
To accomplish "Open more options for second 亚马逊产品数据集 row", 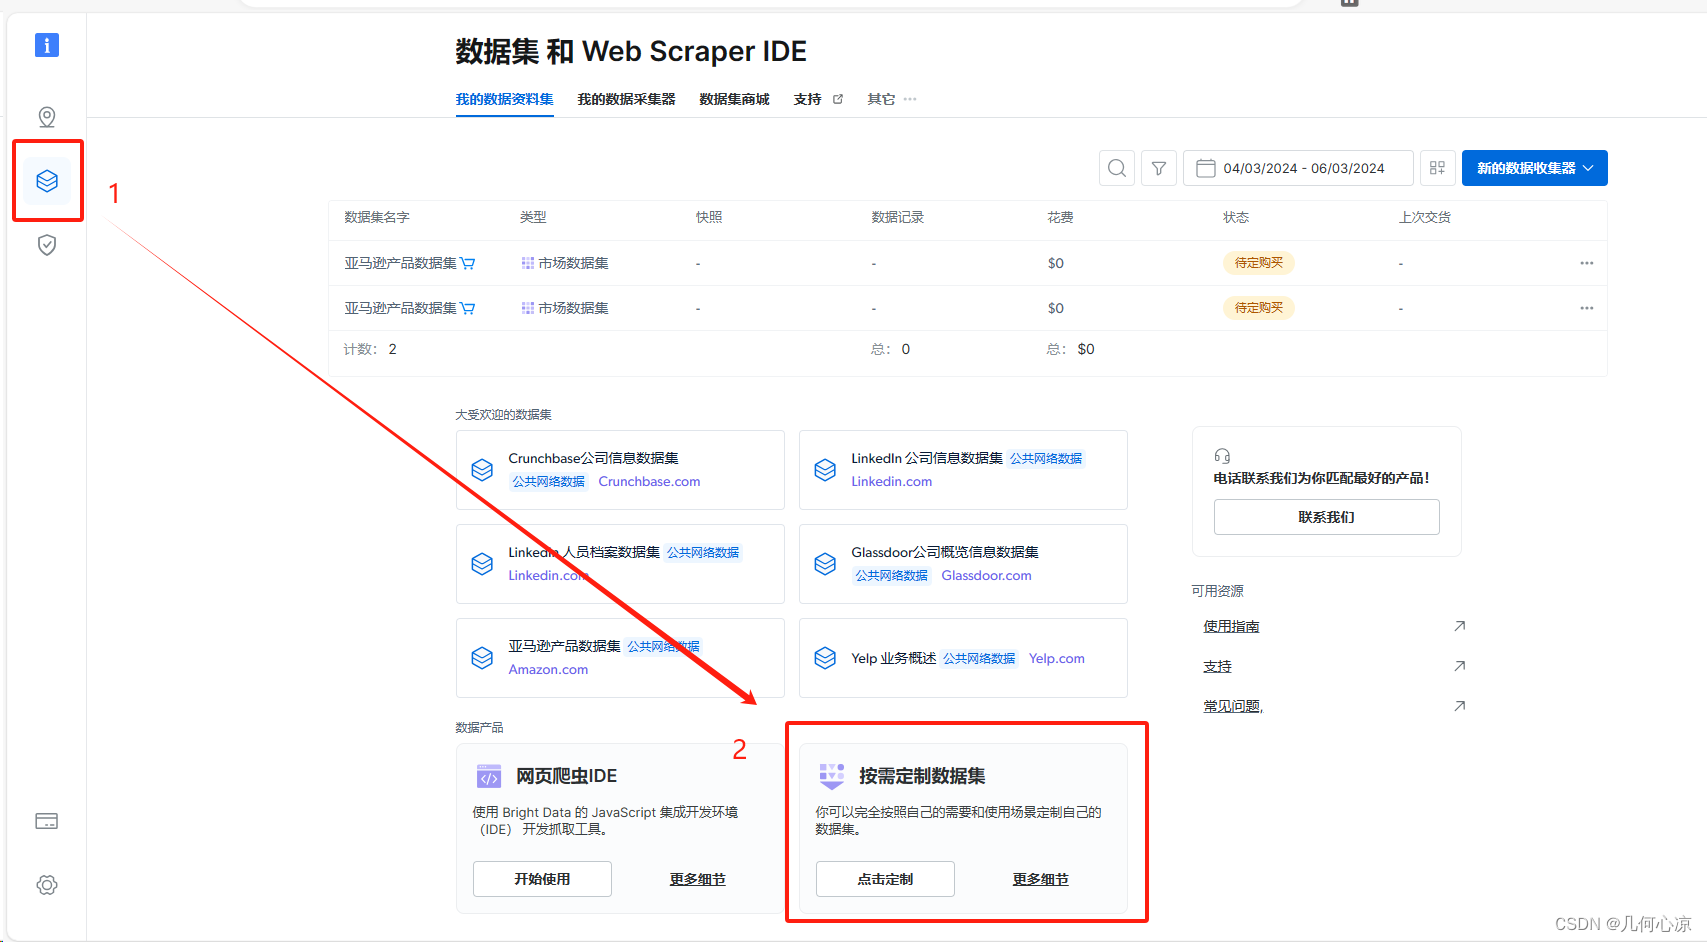I will pyautogui.click(x=1587, y=308).
